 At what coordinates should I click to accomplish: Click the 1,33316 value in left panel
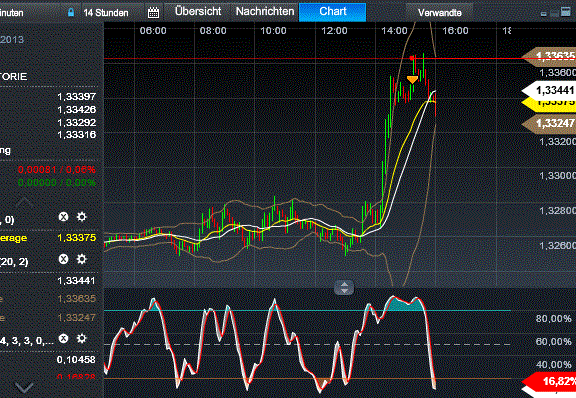[x=76, y=135]
